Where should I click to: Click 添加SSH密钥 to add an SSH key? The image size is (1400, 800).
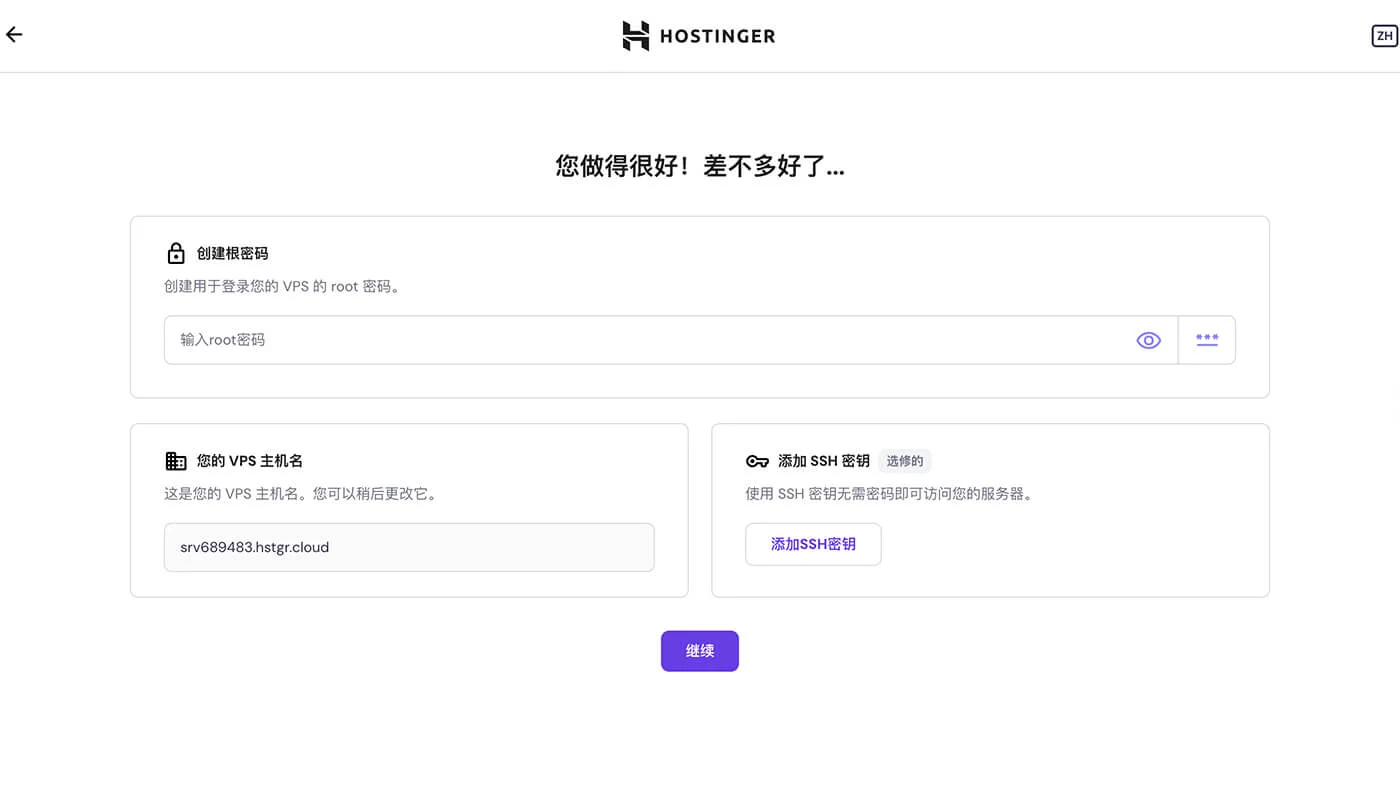812,544
